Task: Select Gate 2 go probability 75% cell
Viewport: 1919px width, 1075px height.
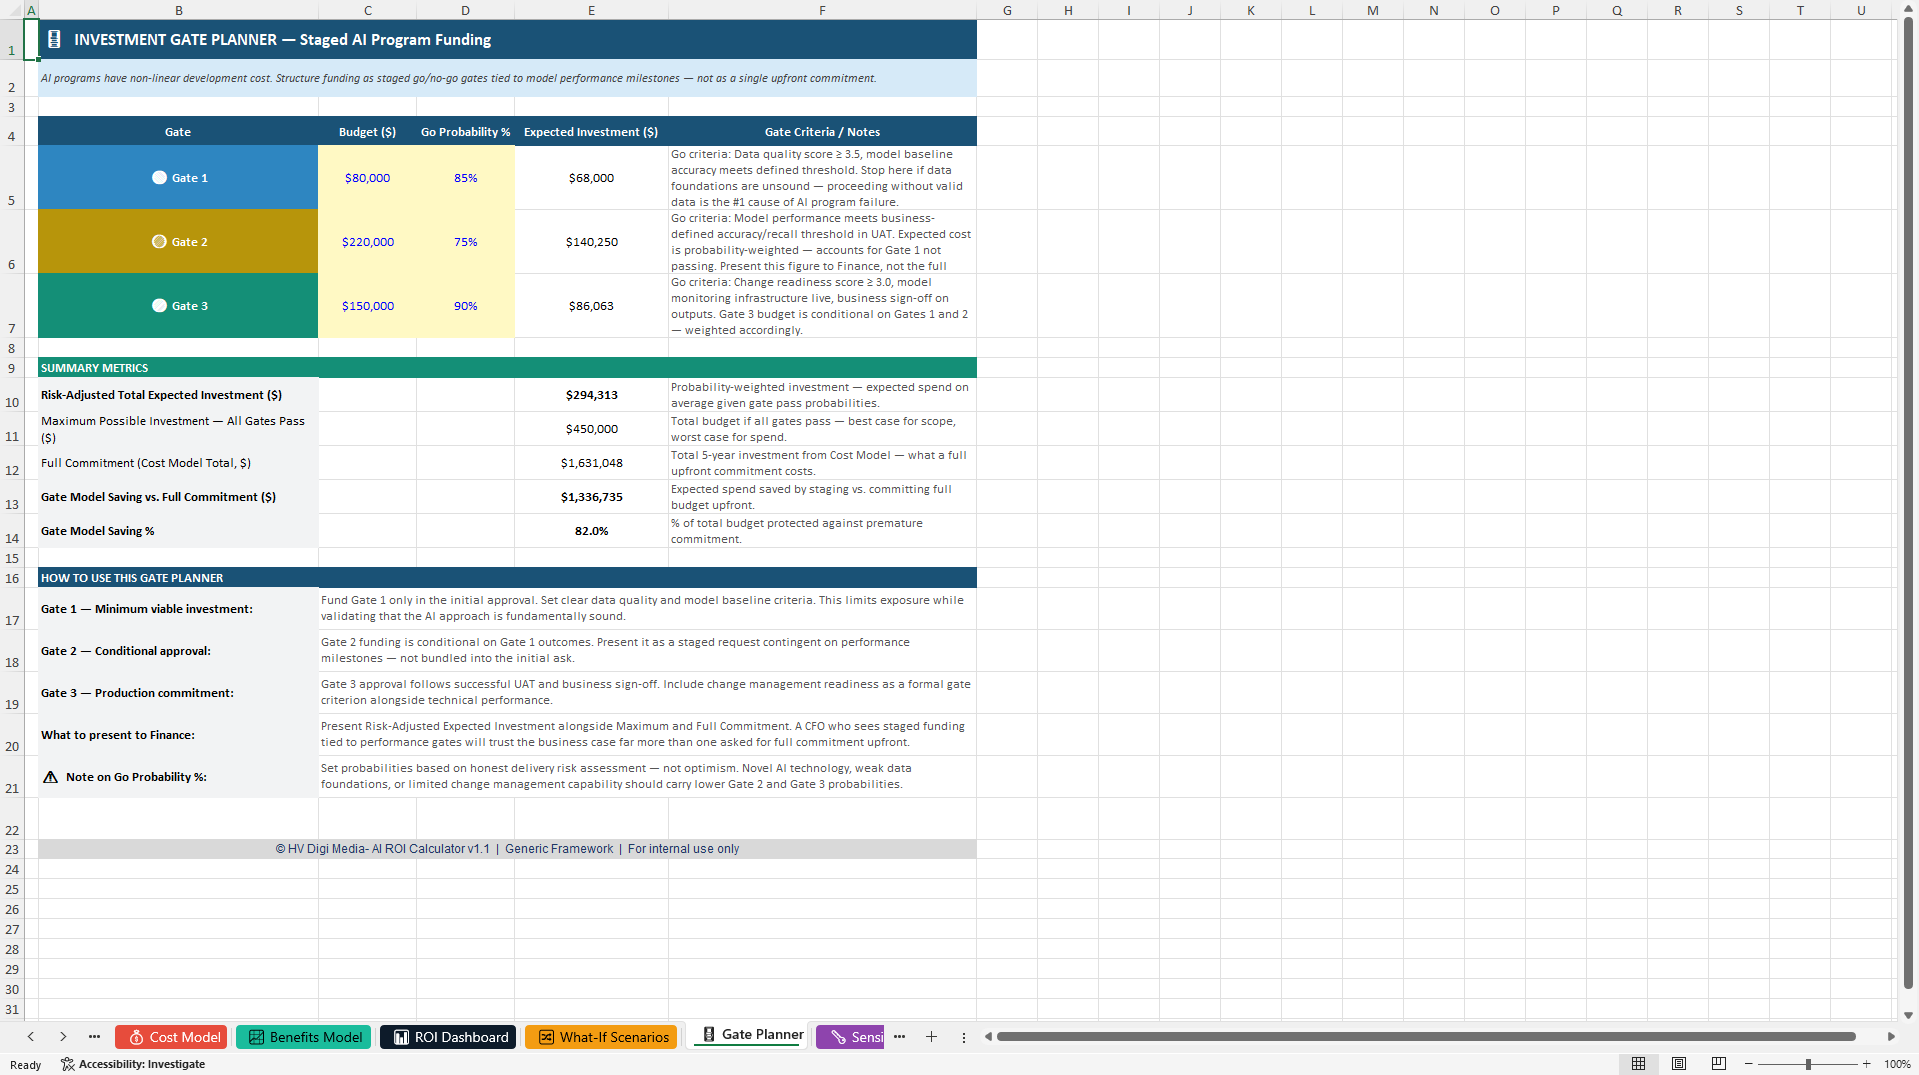Action: (465, 242)
